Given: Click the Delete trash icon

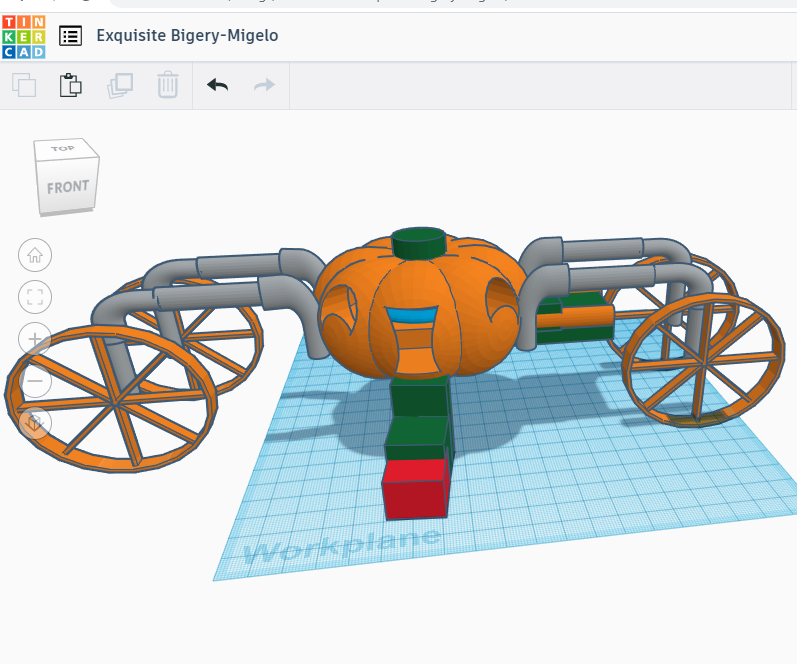Looking at the screenshot, I should tap(167, 84).
